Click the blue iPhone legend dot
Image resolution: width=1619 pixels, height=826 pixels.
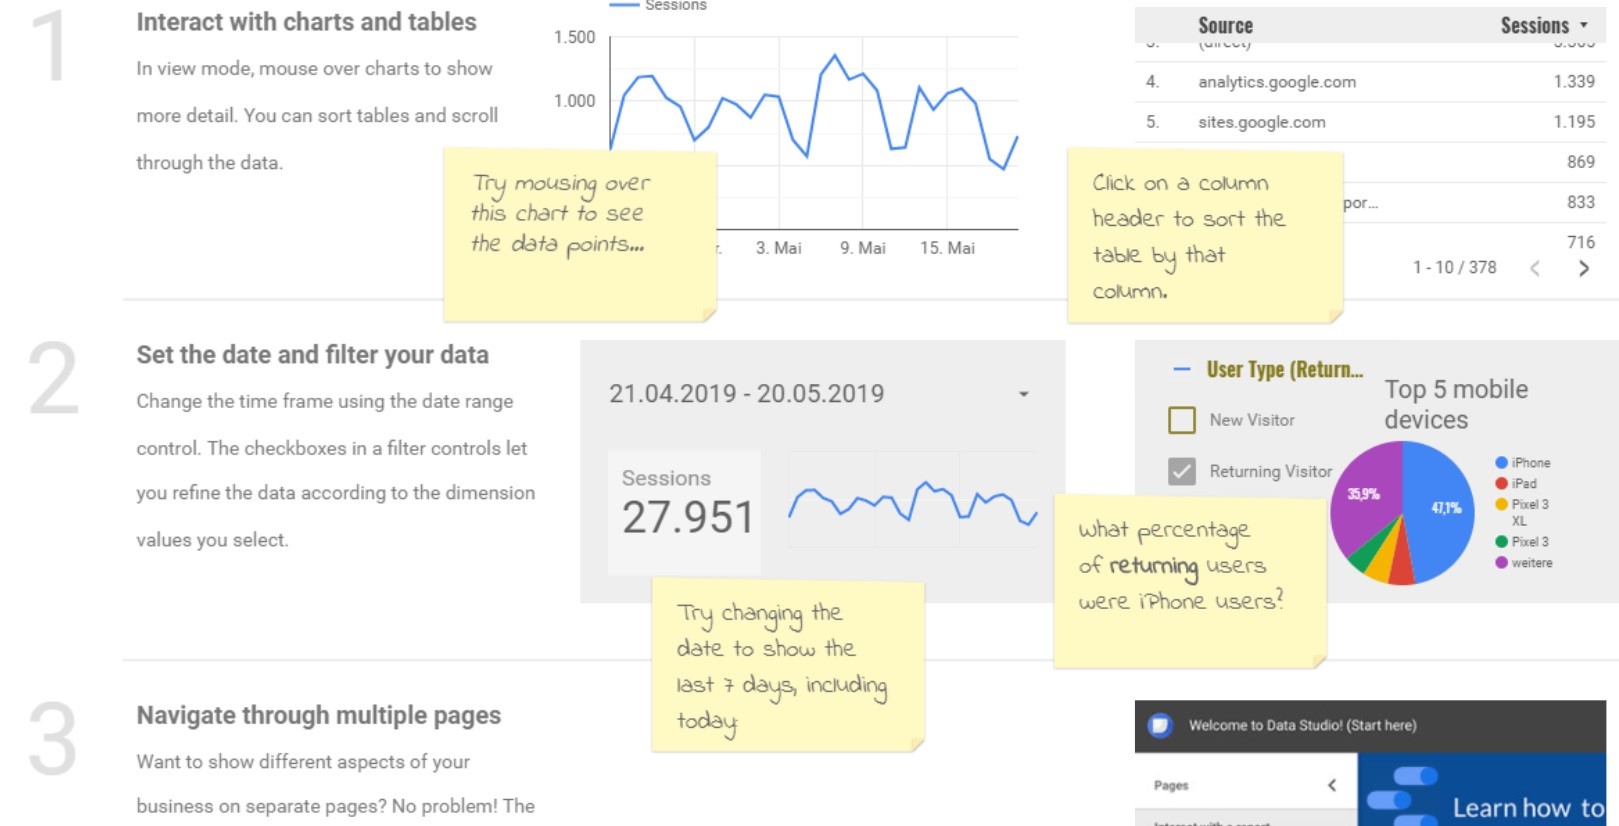(1501, 462)
